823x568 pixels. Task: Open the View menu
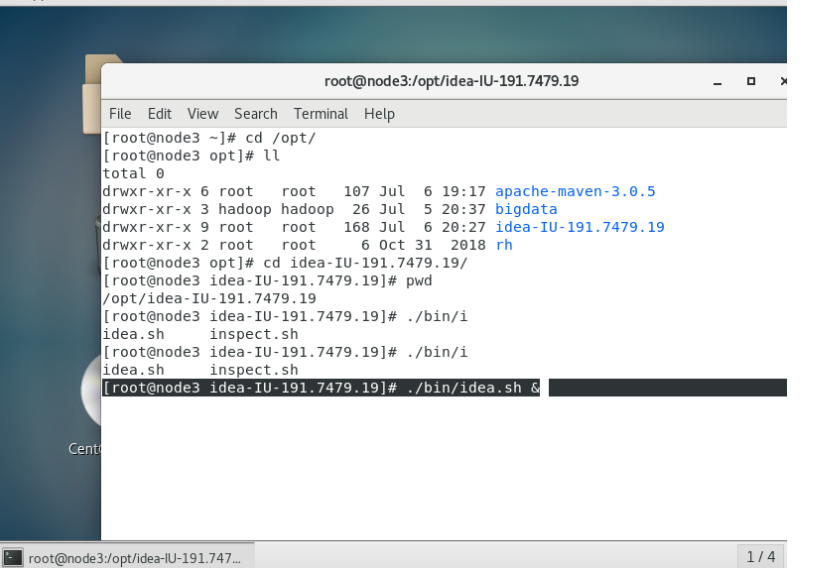(x=203, y=114)
